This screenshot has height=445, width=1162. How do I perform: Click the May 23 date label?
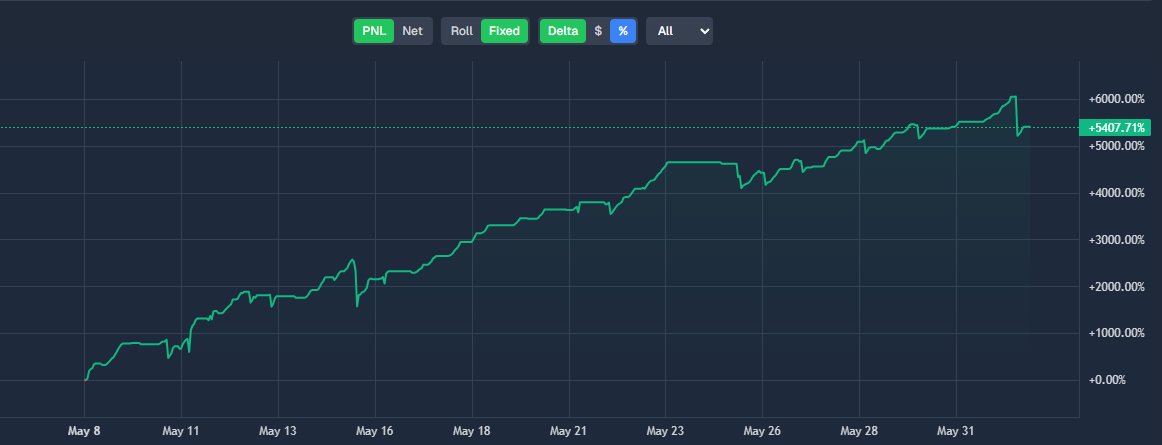[665, 431]
